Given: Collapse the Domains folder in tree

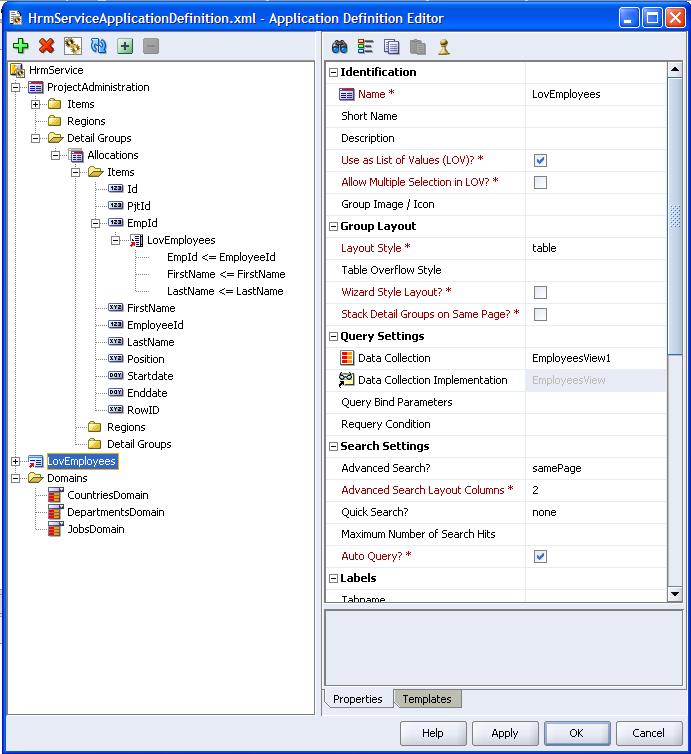Looking at the screenshot, I should (x=16, y=478).
